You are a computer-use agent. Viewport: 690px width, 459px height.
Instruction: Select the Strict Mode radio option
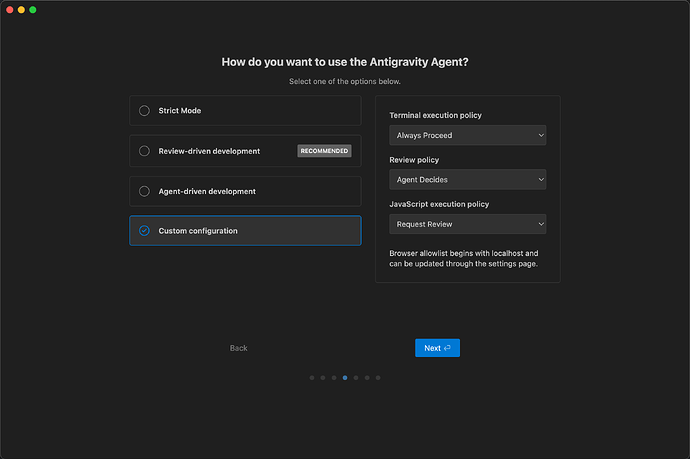pyautogui.click(x=245, y=110)
